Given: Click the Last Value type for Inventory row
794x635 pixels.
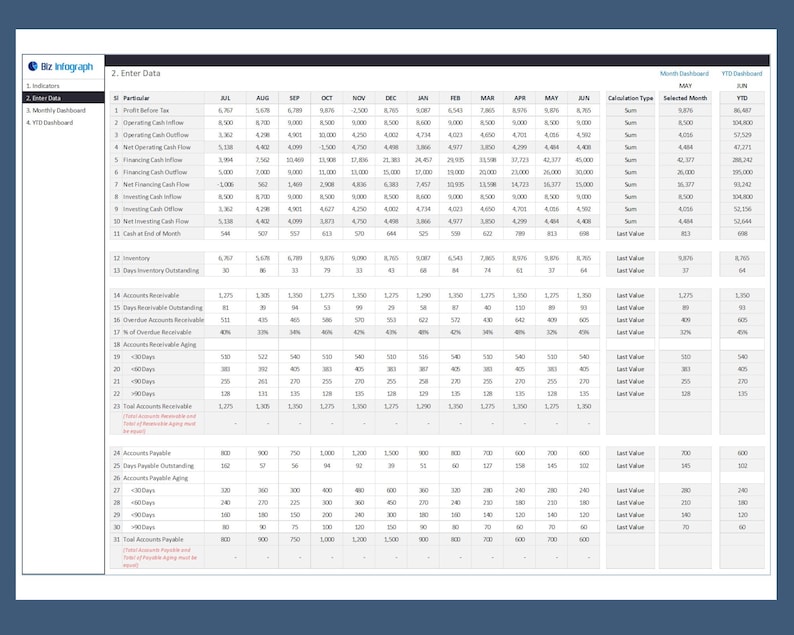Looking at the screenshot, I should [630, 258].
